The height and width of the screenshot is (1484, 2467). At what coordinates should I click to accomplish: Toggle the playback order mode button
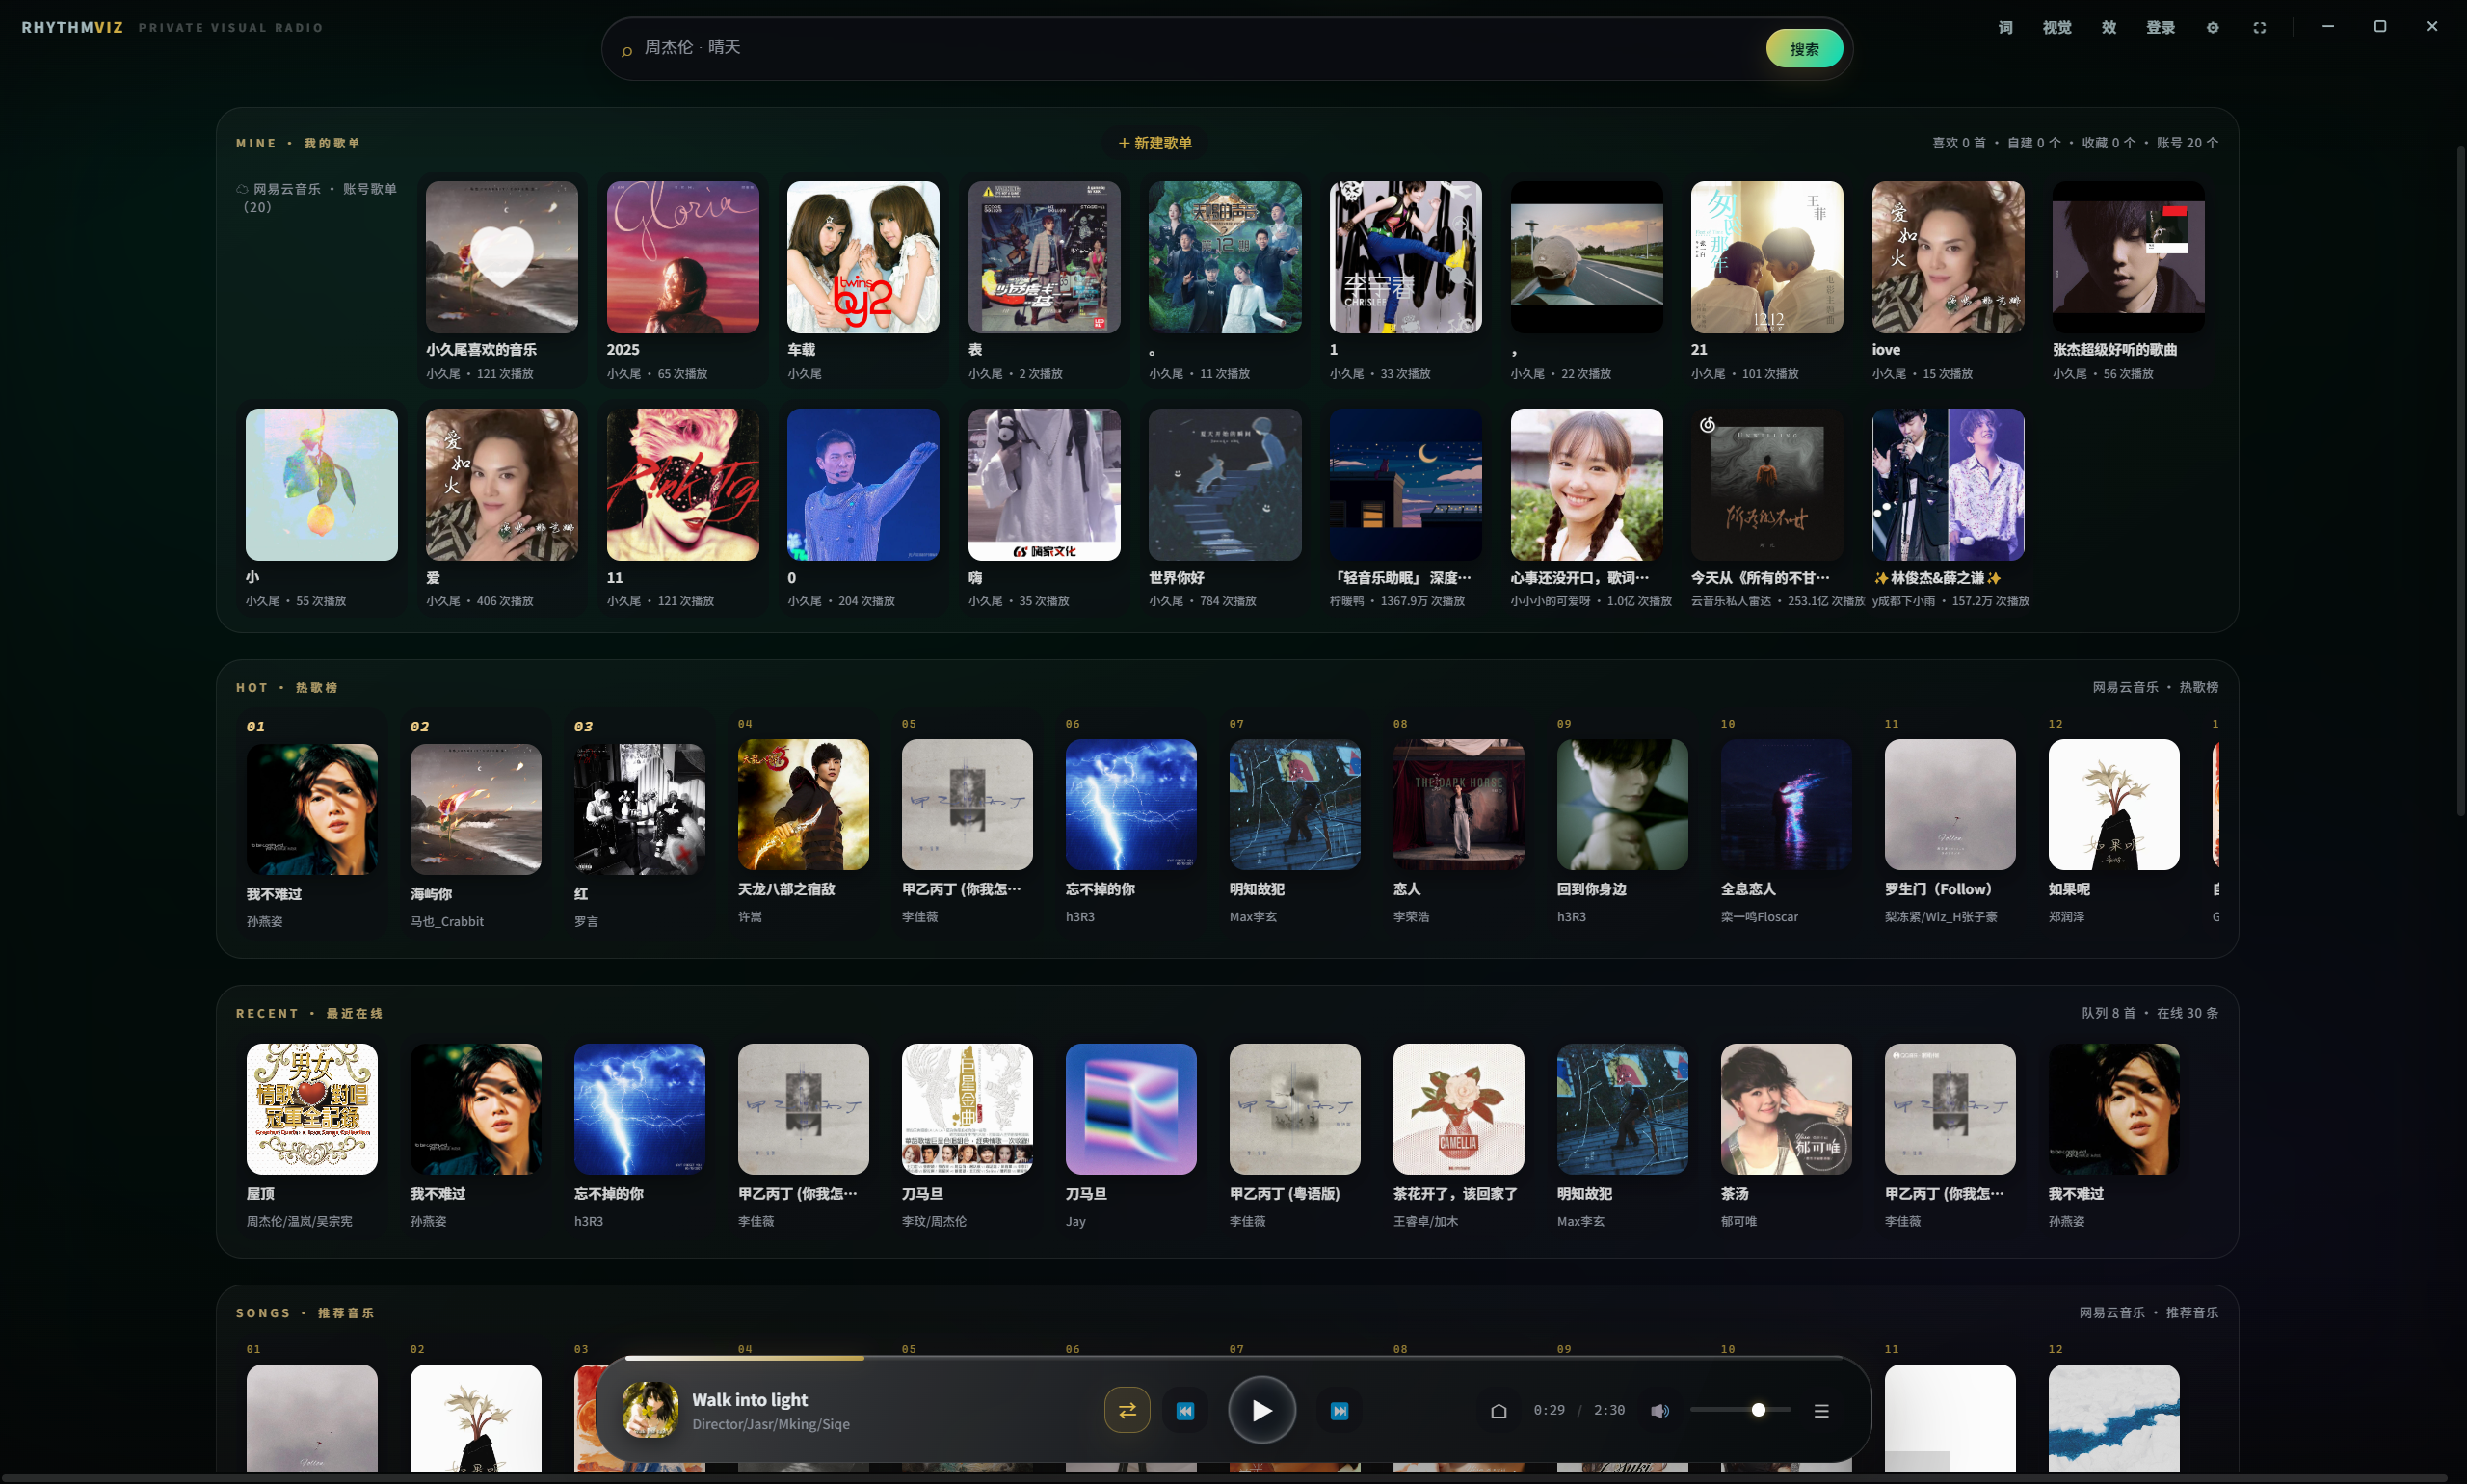coord(1126,1410)
